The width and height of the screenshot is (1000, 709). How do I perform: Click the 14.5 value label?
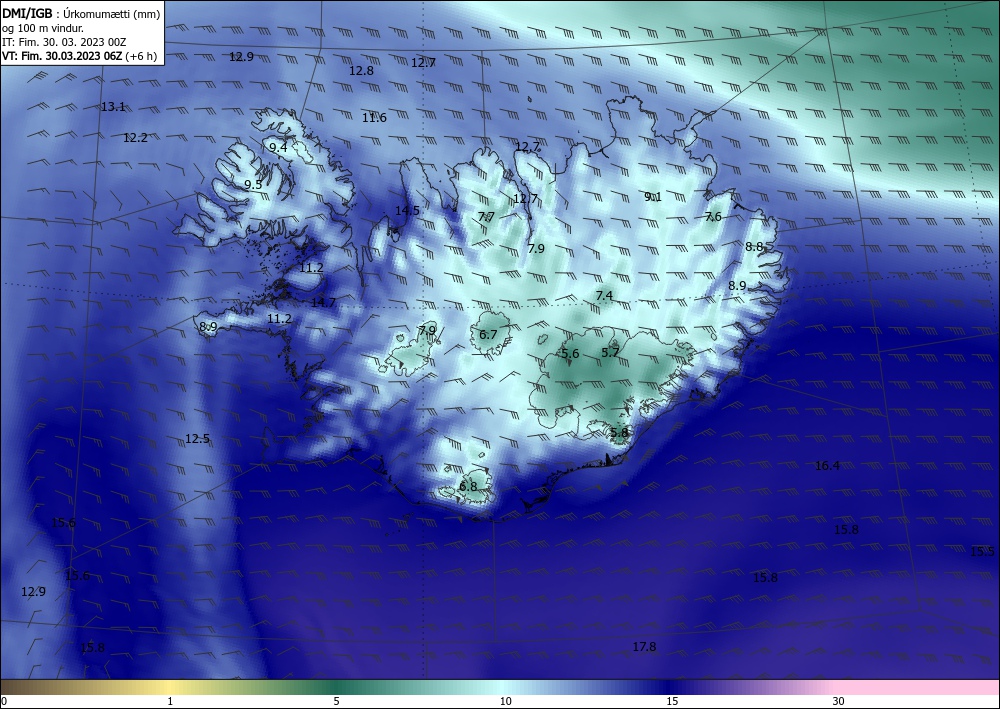(x=408, y=210)
